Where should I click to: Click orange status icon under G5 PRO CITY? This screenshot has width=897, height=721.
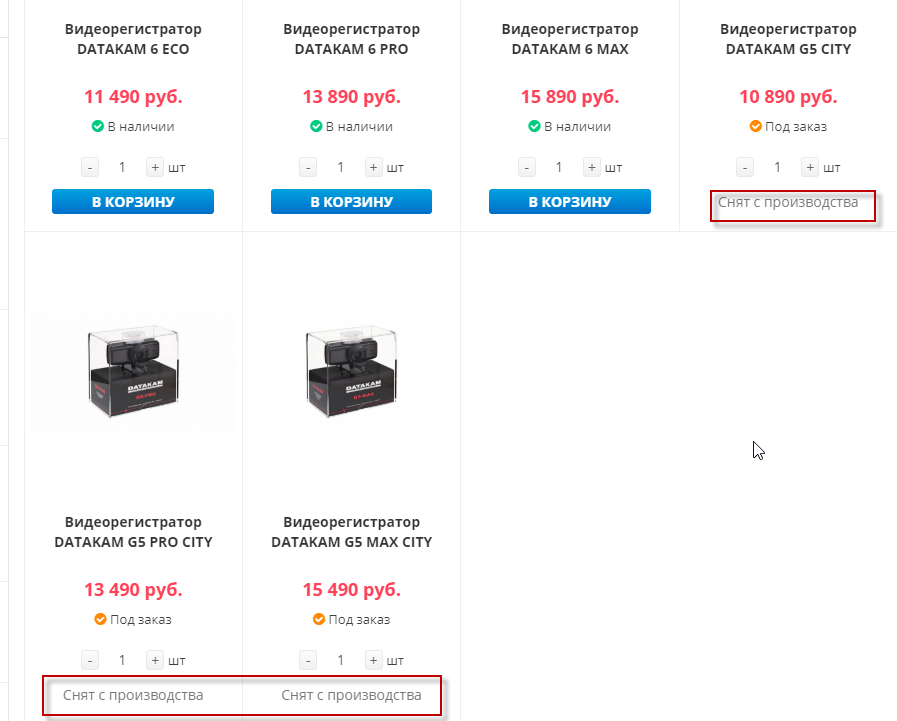pos(100,620)
